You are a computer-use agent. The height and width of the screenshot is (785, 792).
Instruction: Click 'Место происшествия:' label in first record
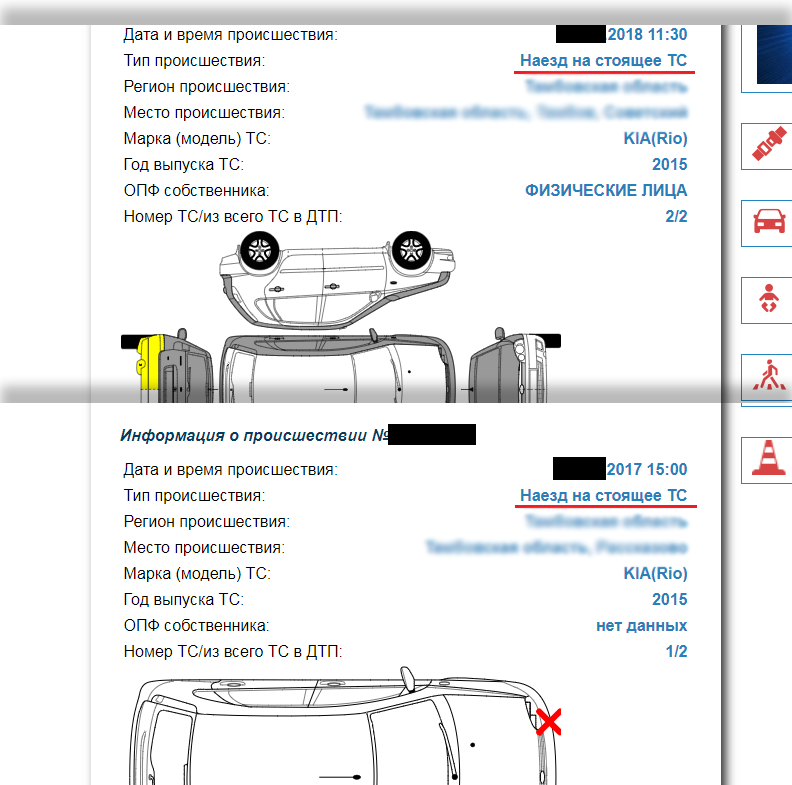(204, 113)
